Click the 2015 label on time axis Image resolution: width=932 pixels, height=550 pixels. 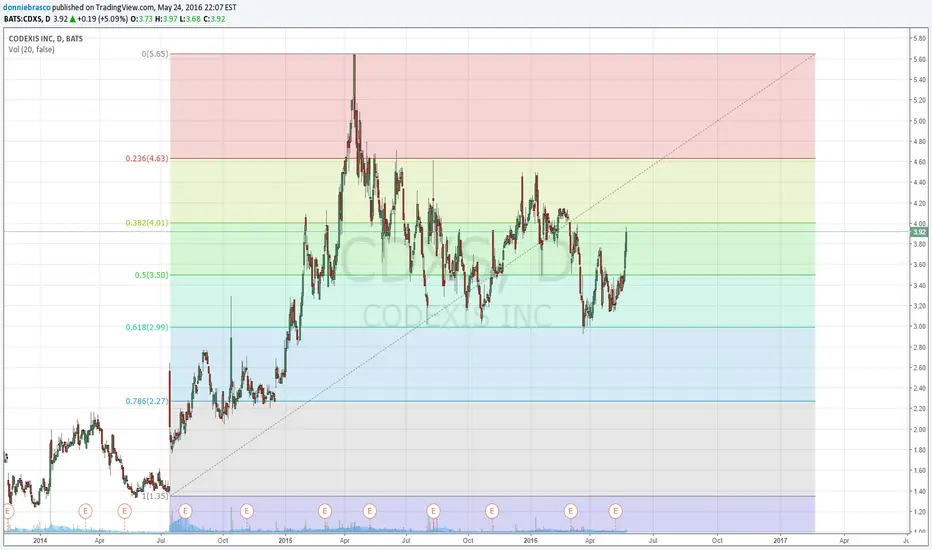tap(285, 540)
